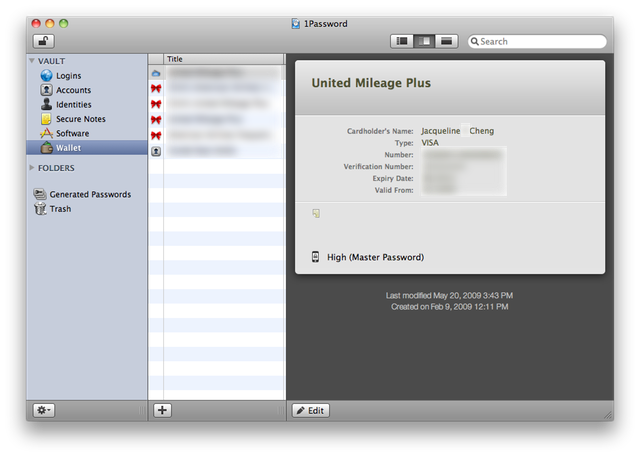Open the Logins category
Viewport: 640px width, 457px height.
pos(87,75)
